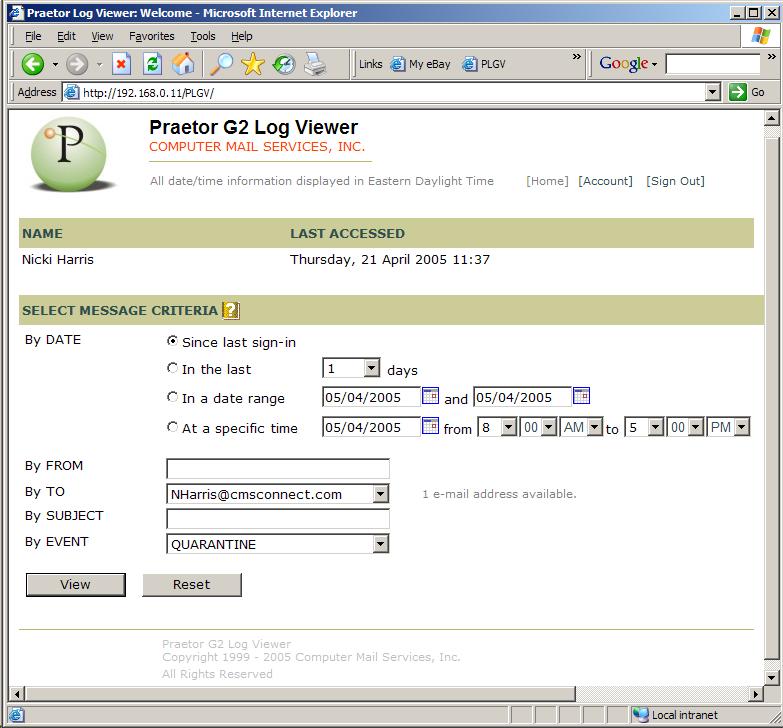Open the Help menu
Image resolution: width=783 pixels, height=728 pixels.
click(242, 36)
